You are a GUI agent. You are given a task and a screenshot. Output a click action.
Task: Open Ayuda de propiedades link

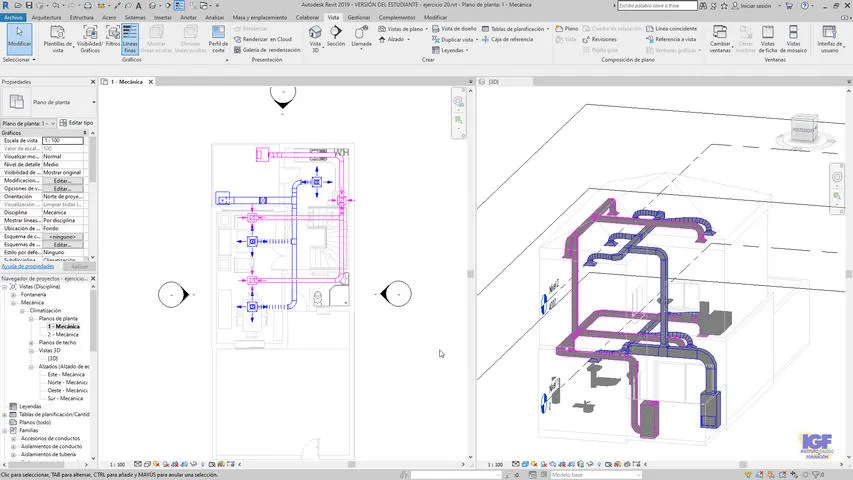28,266
